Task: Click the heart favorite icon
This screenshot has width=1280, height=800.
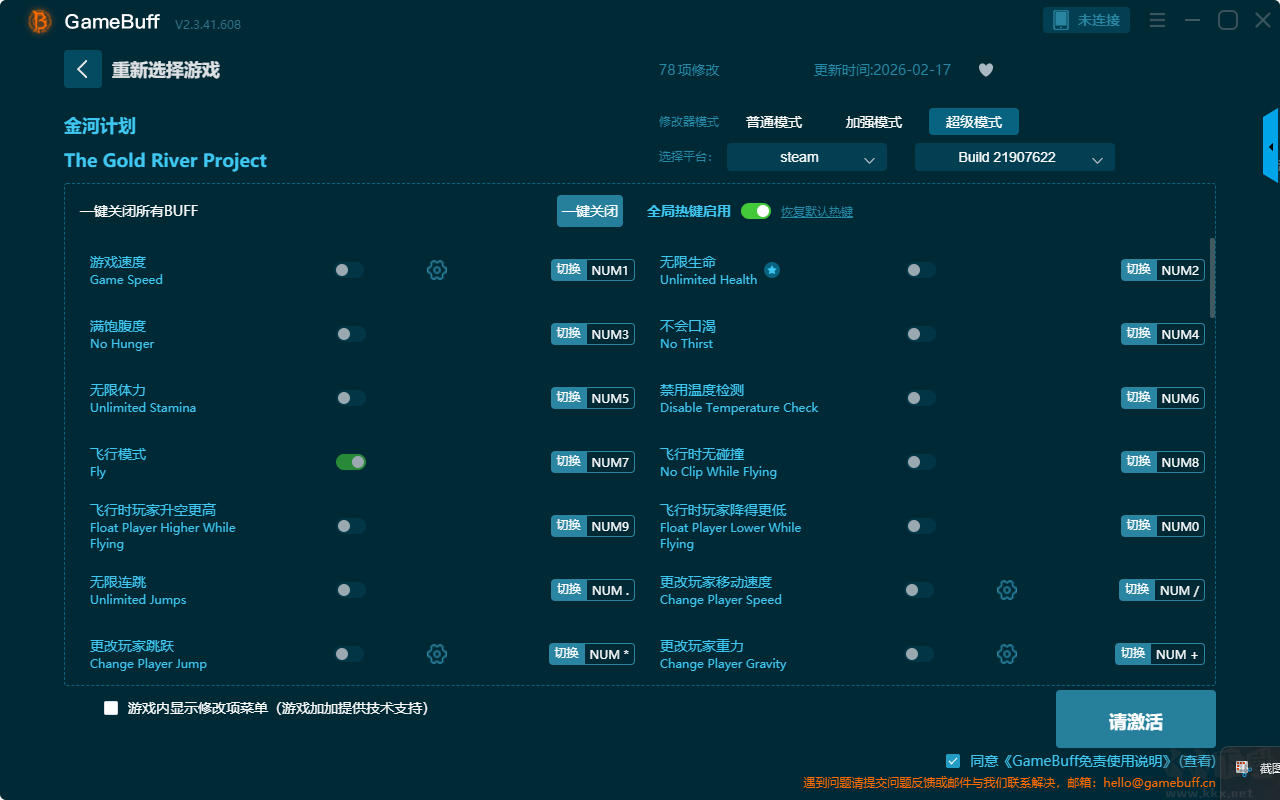Action: pyautogui.click(x=986, y=70)
